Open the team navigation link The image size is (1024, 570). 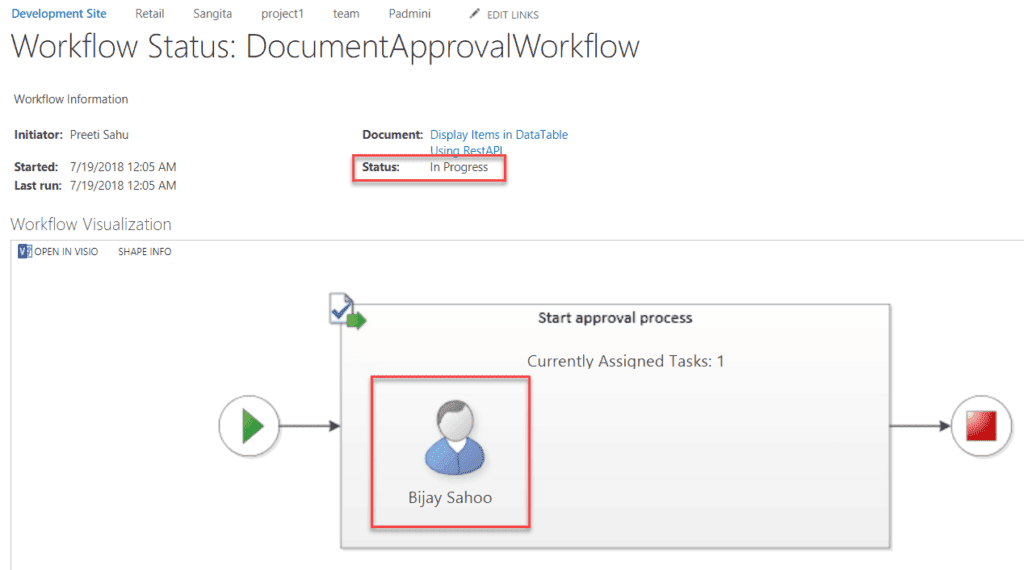point(346,14)
